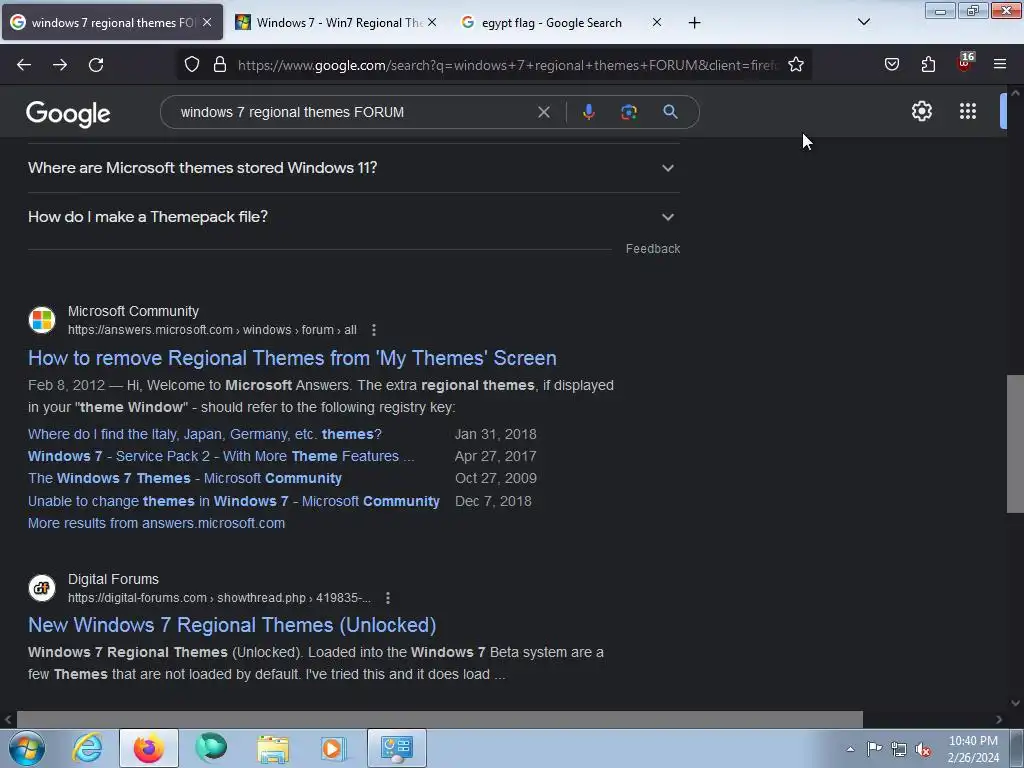Screen dimensions: 1024x768
Task: Open 'More results from answers.microsoft.com'
Action: click(x=156, y=523)
